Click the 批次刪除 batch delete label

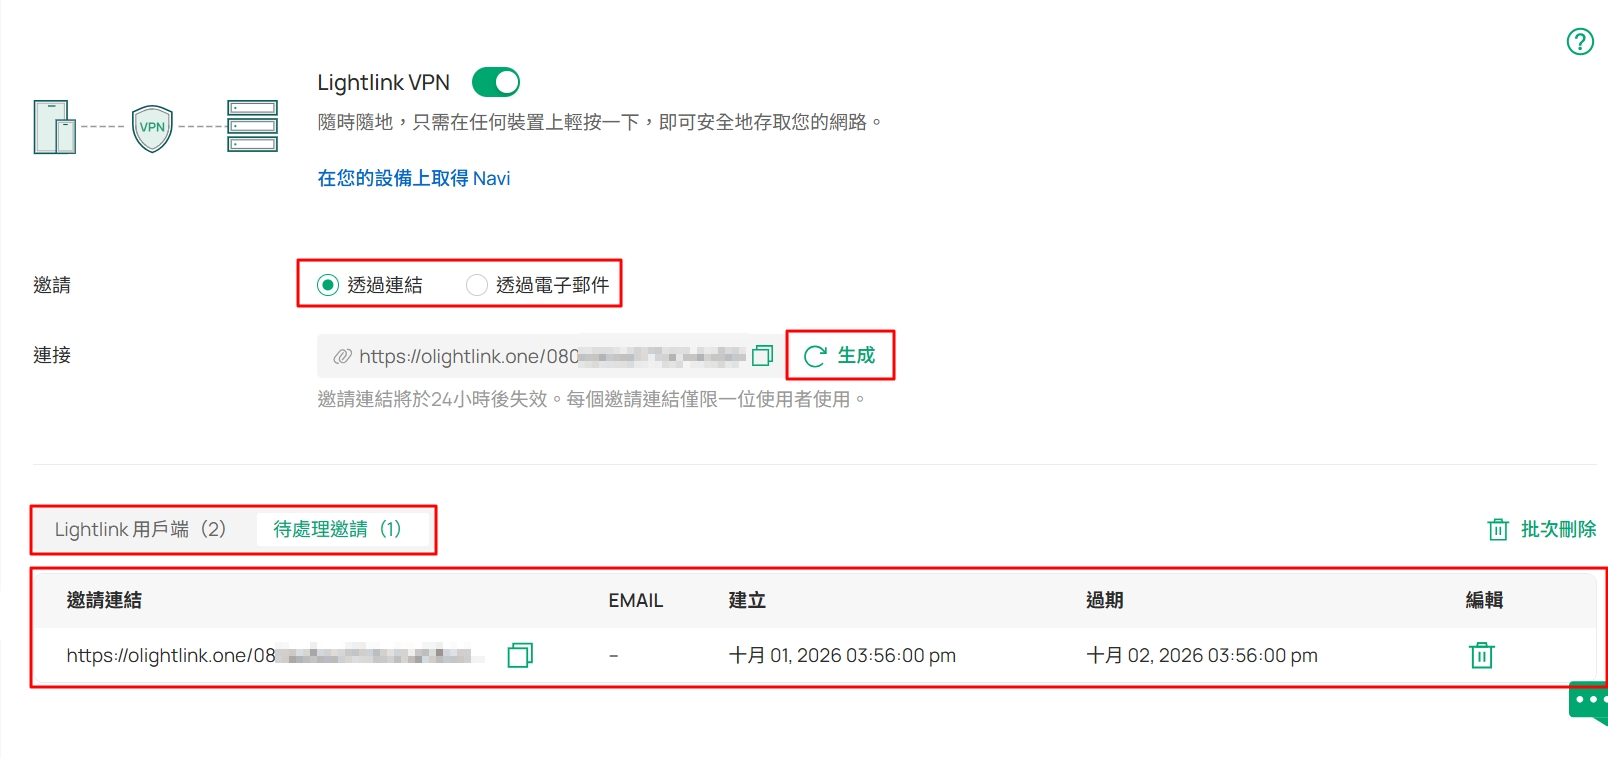coord(1558,529)
